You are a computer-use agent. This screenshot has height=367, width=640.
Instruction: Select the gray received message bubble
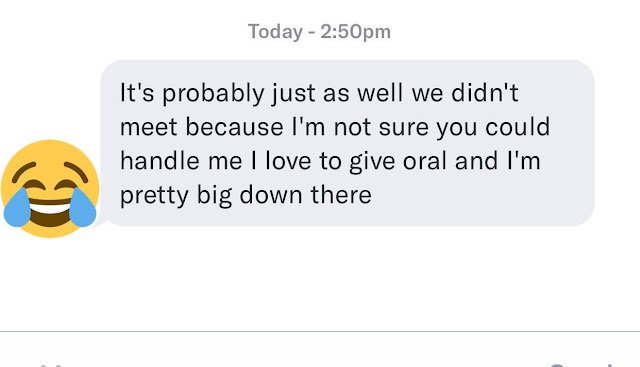point(347,143)
